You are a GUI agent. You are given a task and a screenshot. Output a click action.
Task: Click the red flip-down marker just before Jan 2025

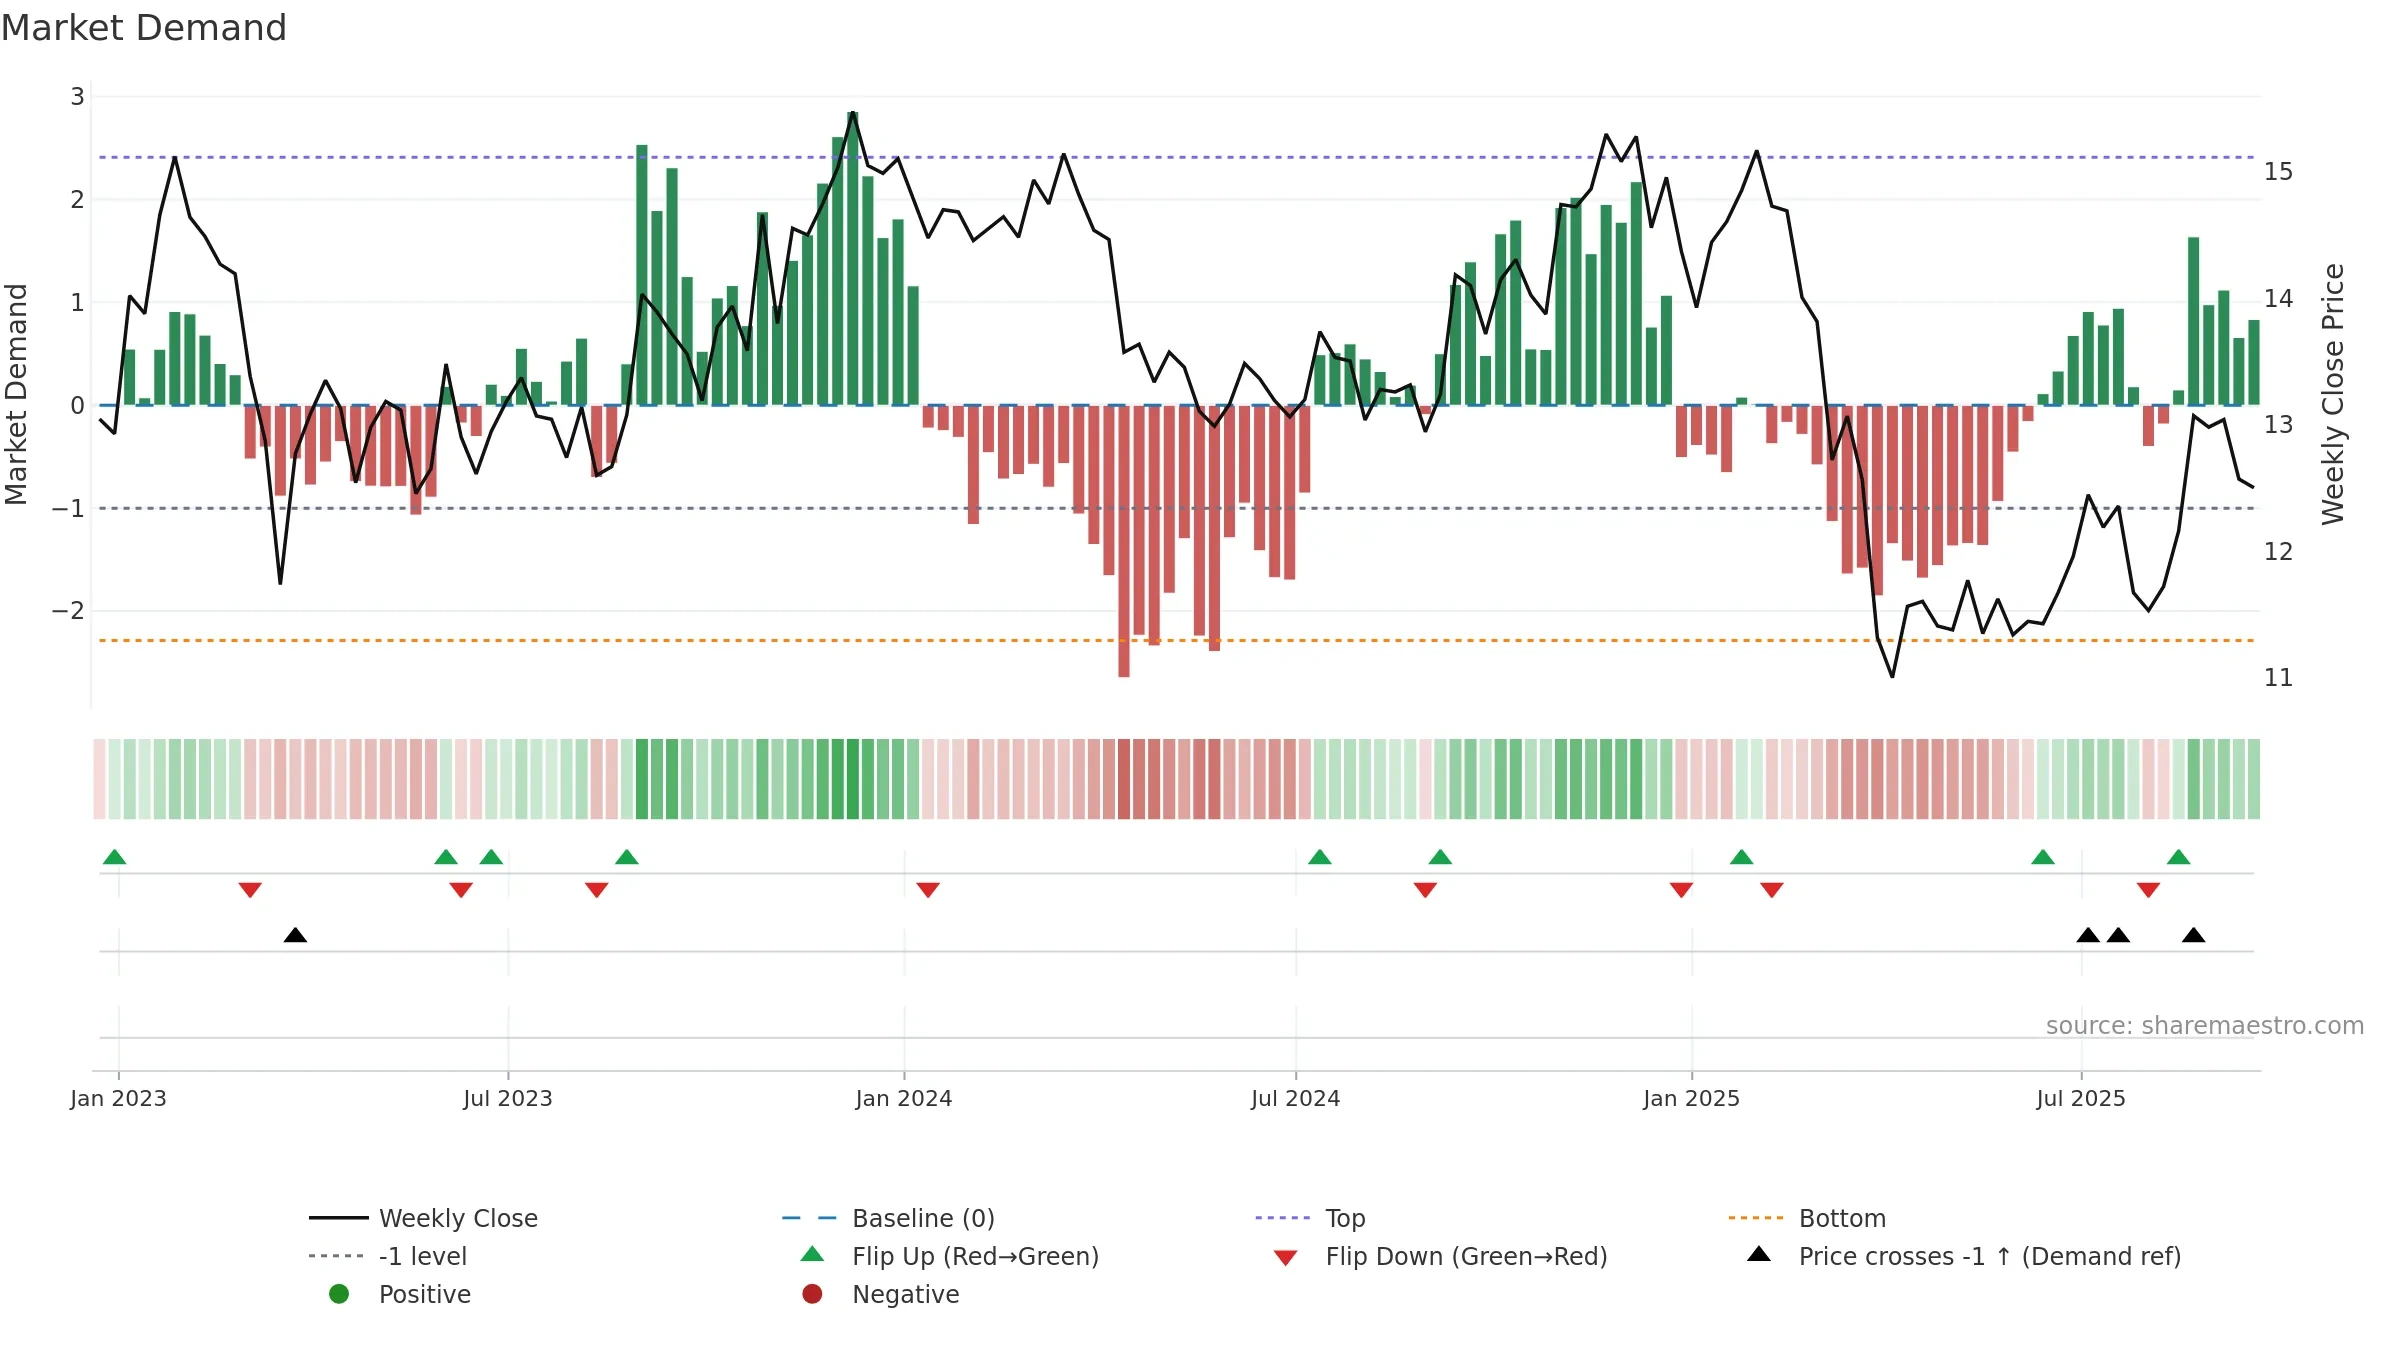(1681, 890)
